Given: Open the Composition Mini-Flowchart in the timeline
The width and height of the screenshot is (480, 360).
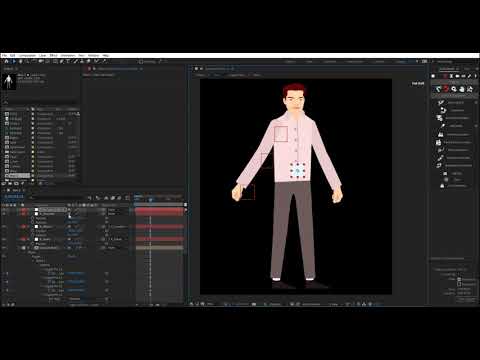Looking at the screenshot, I should click(x=89, y=198).
